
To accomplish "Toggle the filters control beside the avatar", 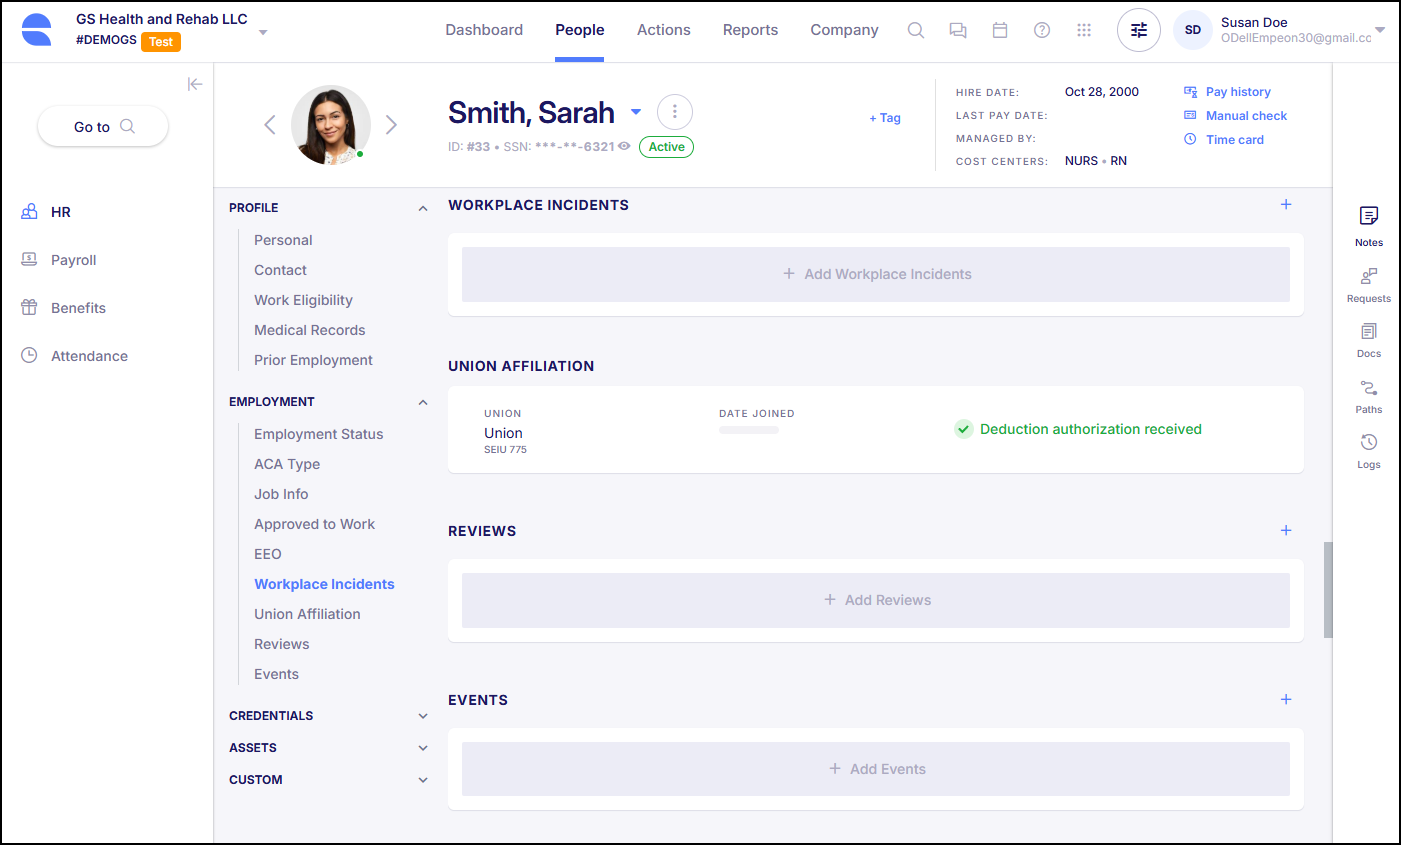I will [x=1138, y=30].
